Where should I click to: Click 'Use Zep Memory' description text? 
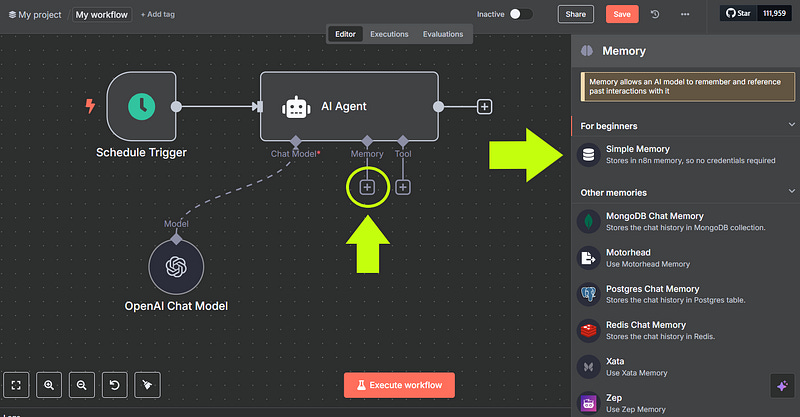[x=636, y=409]
